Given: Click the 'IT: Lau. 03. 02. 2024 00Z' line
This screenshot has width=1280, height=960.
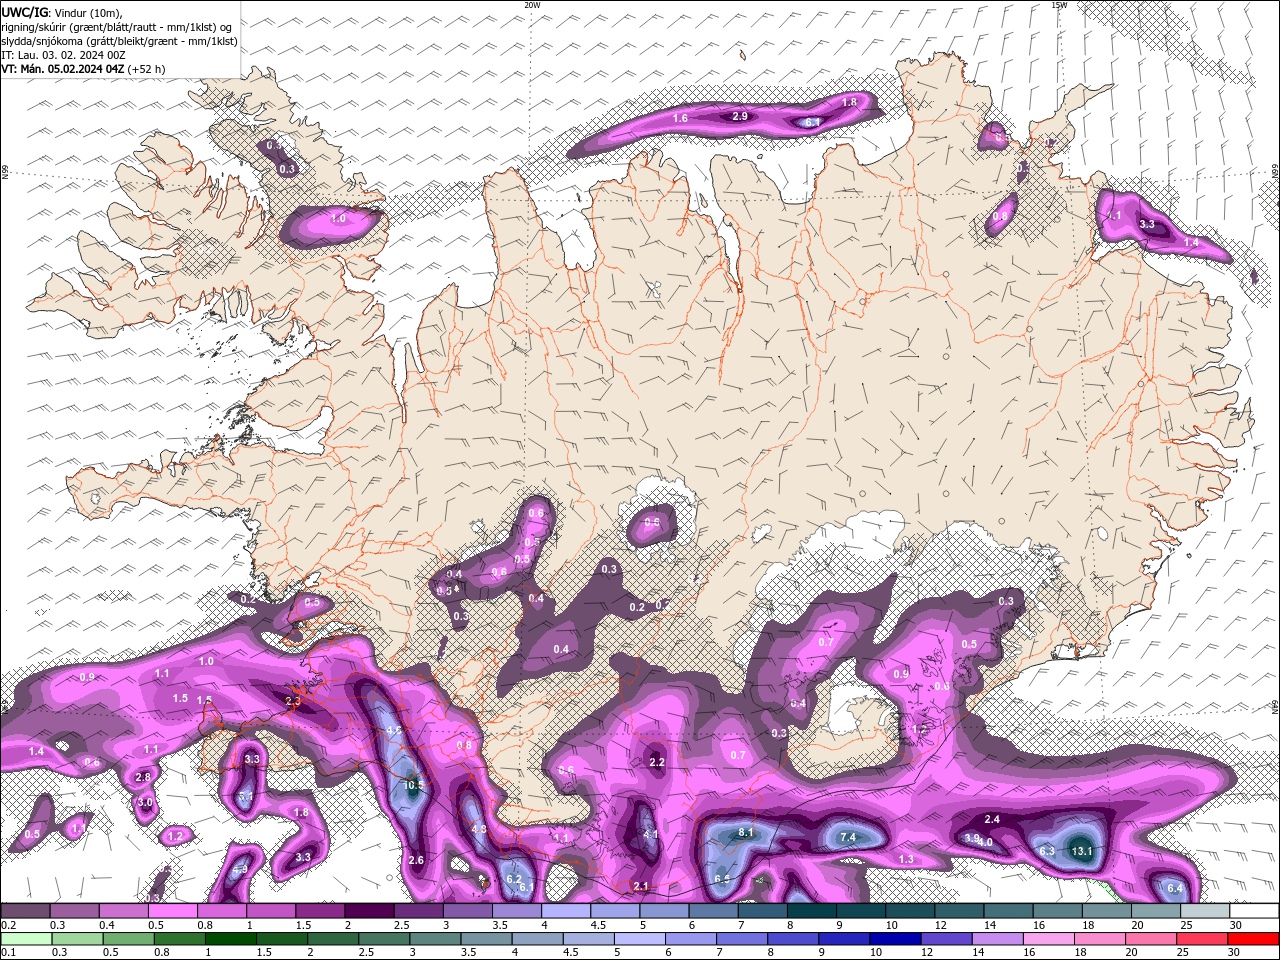Looking at the screenshot, I should [x=63, y=54].
